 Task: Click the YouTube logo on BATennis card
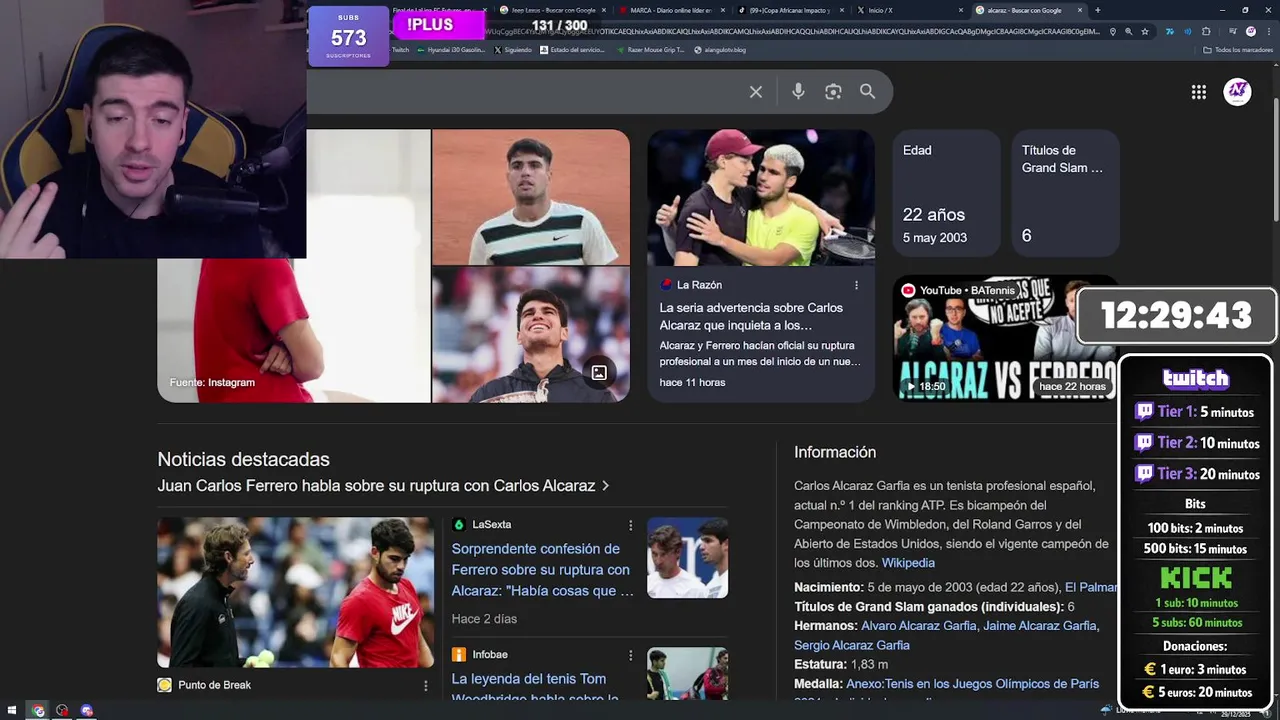coord(908,291)
